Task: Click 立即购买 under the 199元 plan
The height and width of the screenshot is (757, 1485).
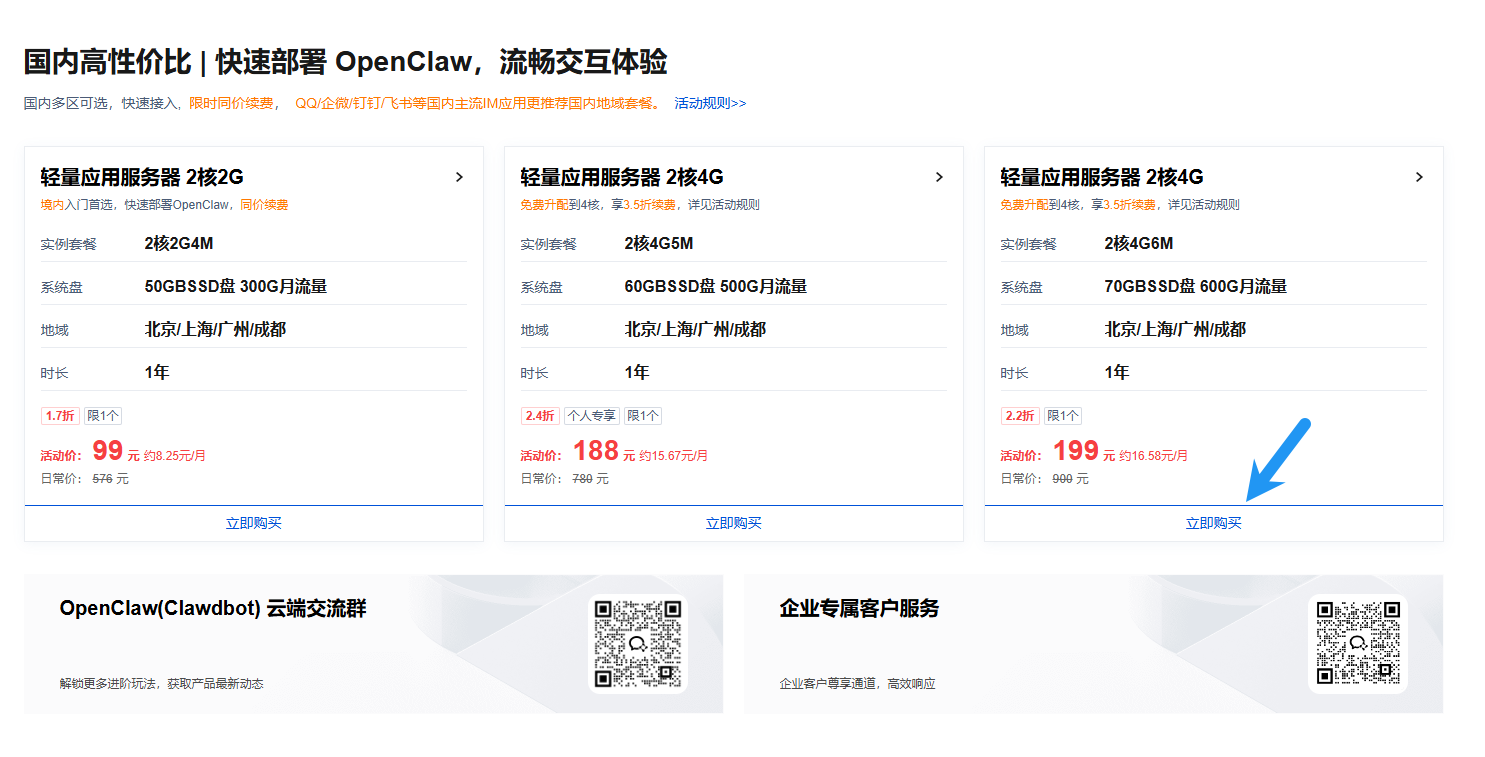Action: coord(1213,523)
